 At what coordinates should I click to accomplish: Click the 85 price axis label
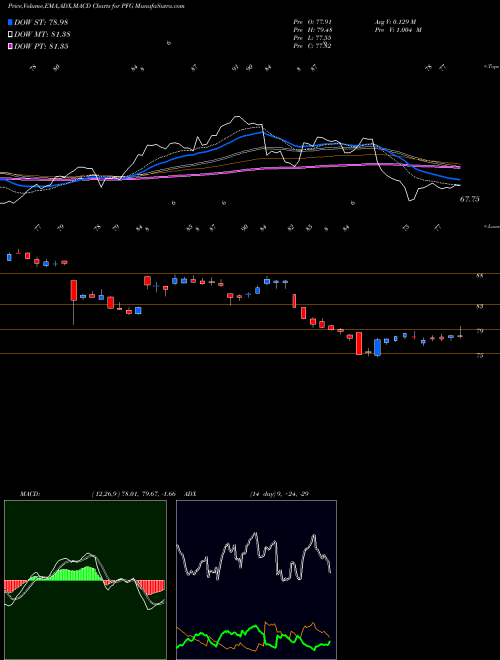pyautogui.click(x=479, y=276)
